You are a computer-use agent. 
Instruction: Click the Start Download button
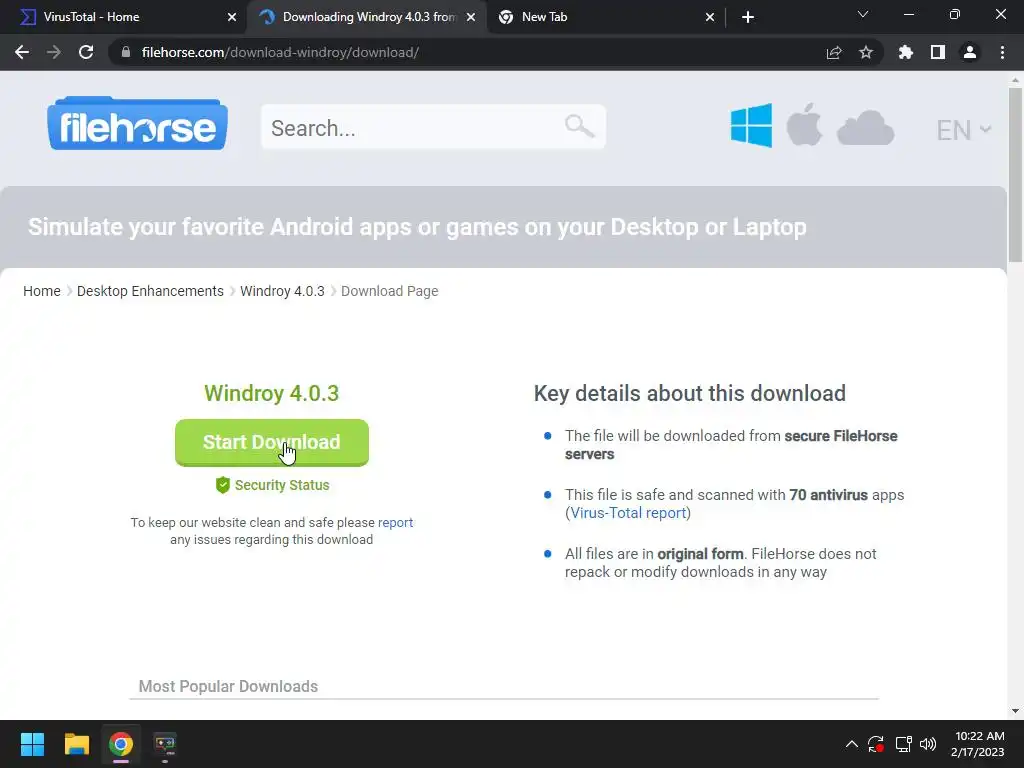[272, 442]
